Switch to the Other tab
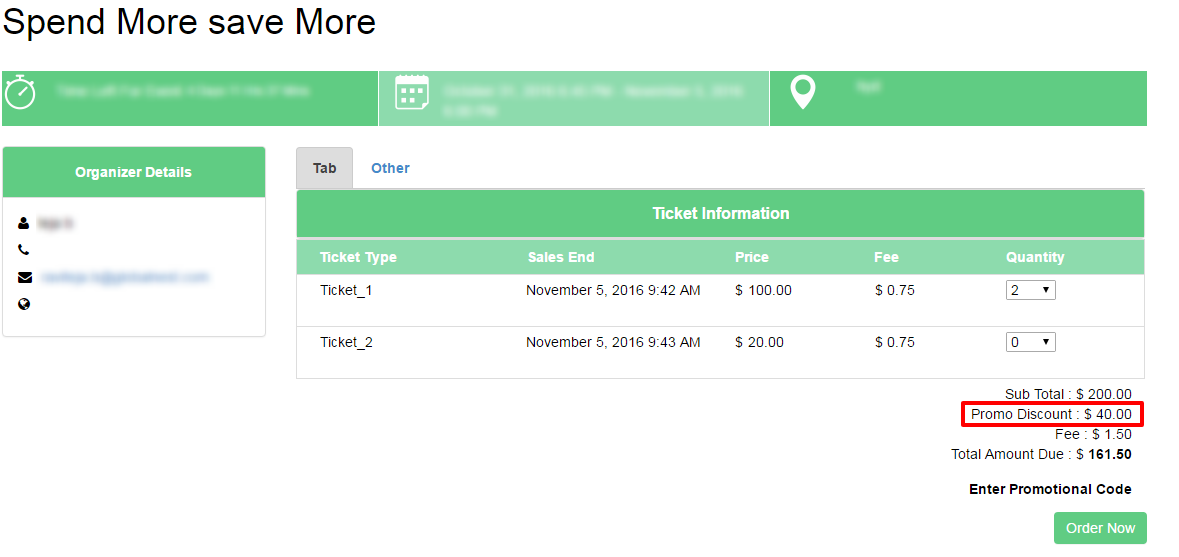 (390, 168)
